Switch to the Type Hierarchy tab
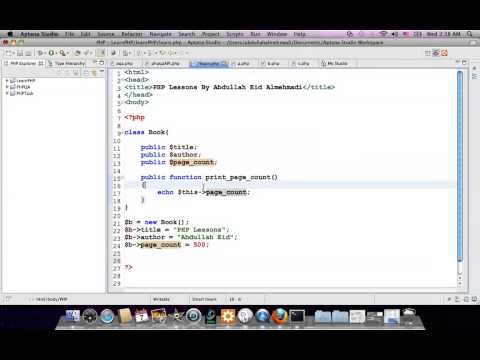 [67, 63]
